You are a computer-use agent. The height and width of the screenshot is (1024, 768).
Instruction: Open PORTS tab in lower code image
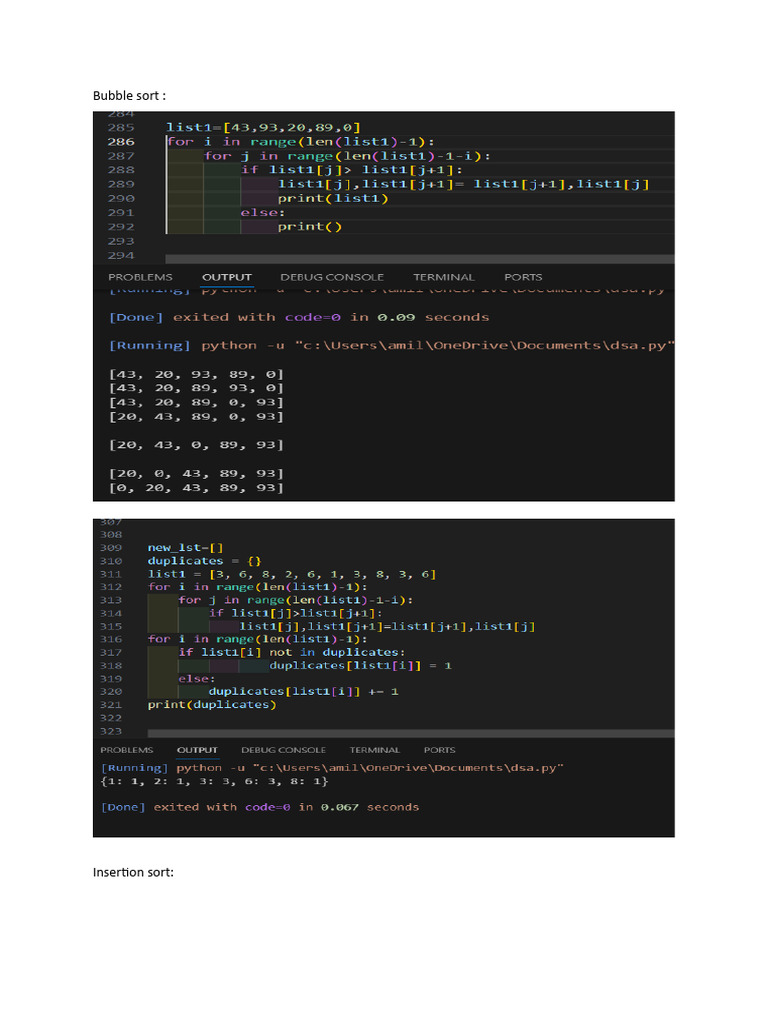click(440, 750)
